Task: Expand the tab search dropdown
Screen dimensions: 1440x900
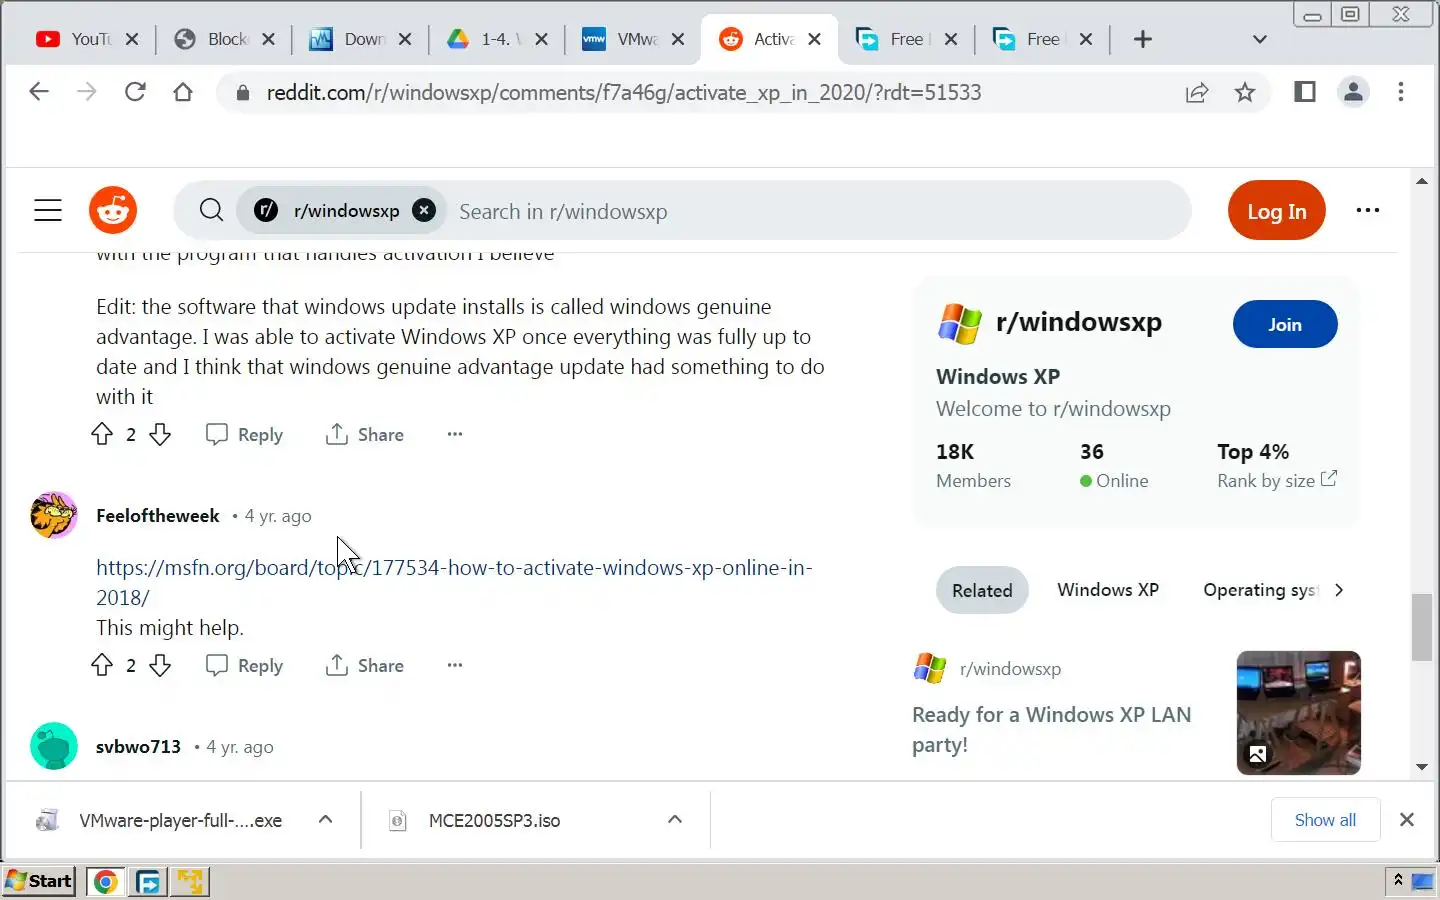Action: (1260, 39)
